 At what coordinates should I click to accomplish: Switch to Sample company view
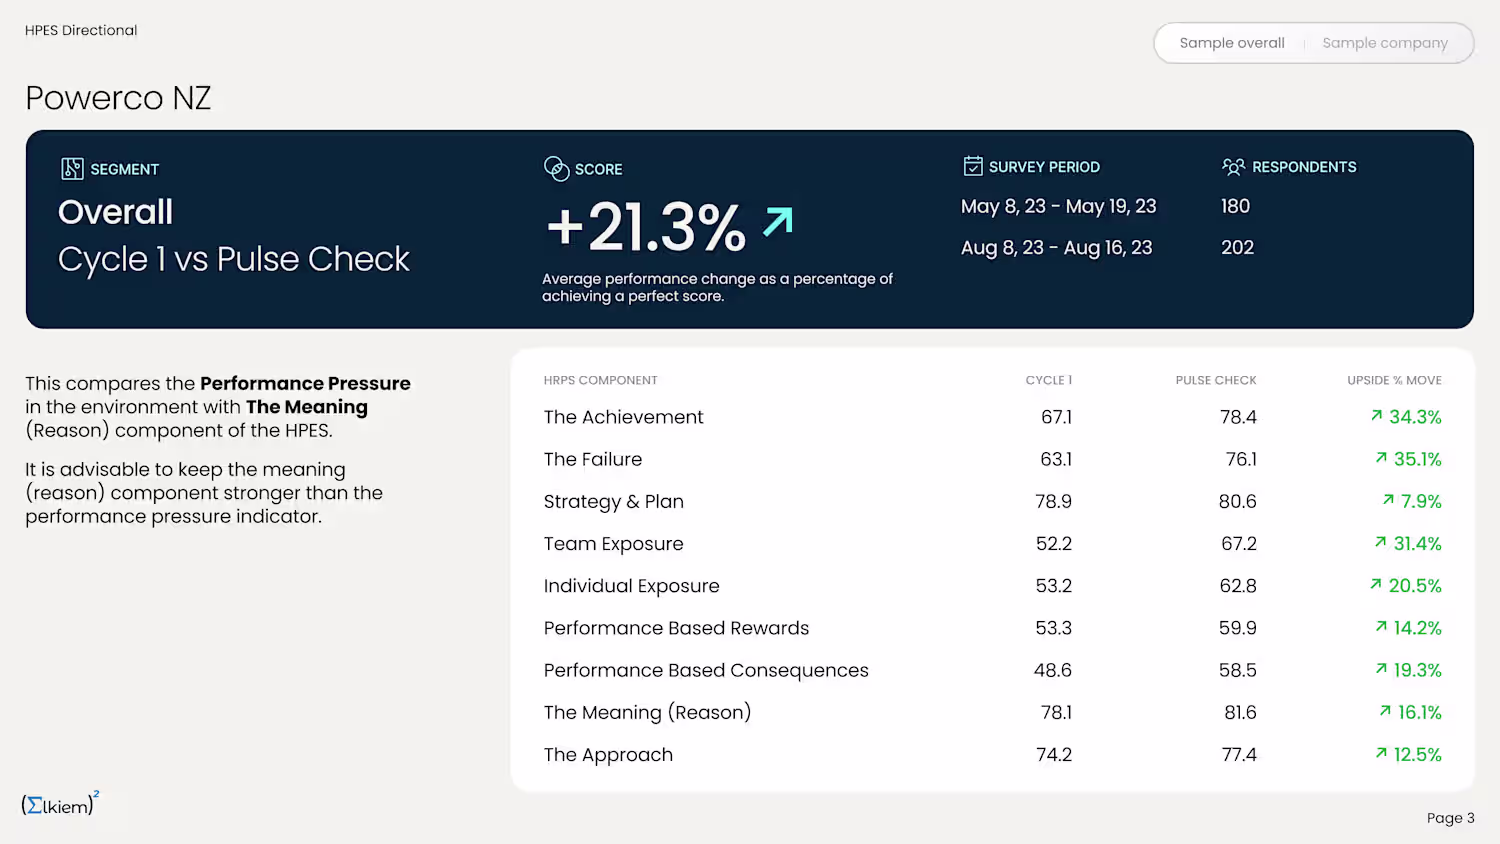1384,43
